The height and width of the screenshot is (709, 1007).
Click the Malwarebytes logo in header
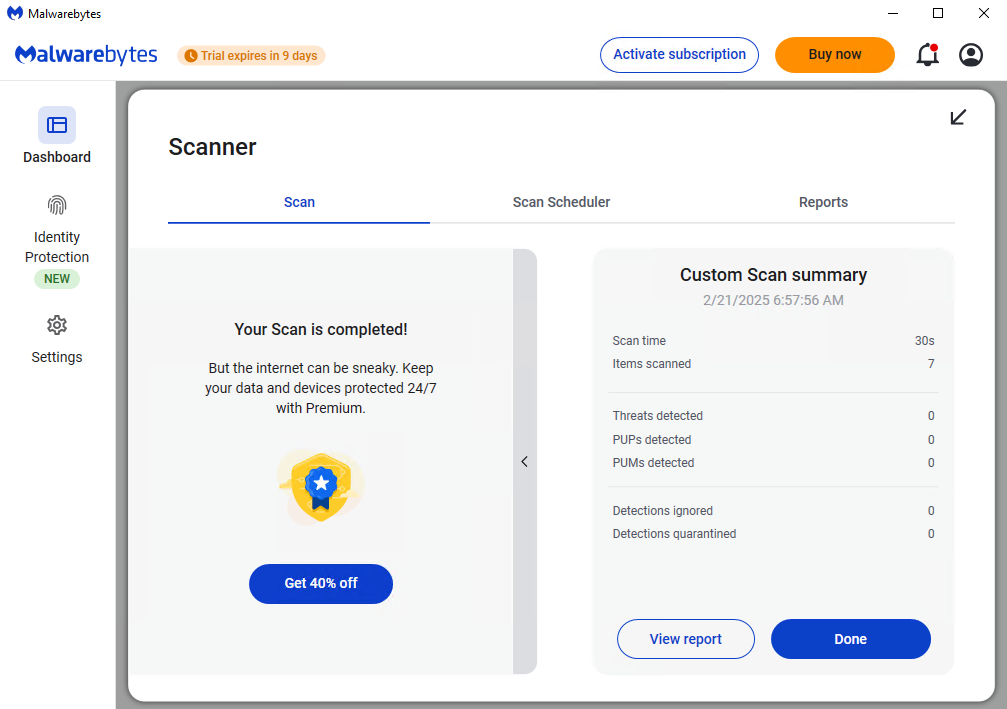86,55
